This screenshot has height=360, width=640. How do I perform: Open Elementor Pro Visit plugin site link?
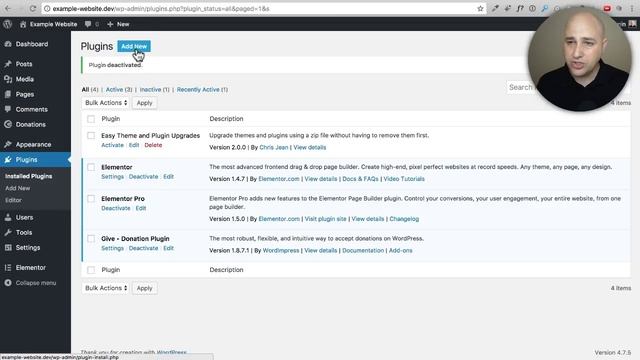(325, 219)
